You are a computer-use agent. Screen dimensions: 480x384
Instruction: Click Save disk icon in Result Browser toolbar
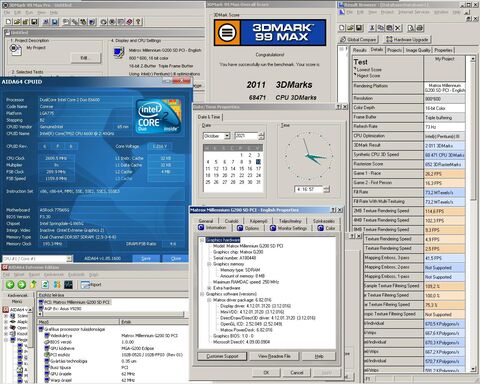click(x=359, y=28)
